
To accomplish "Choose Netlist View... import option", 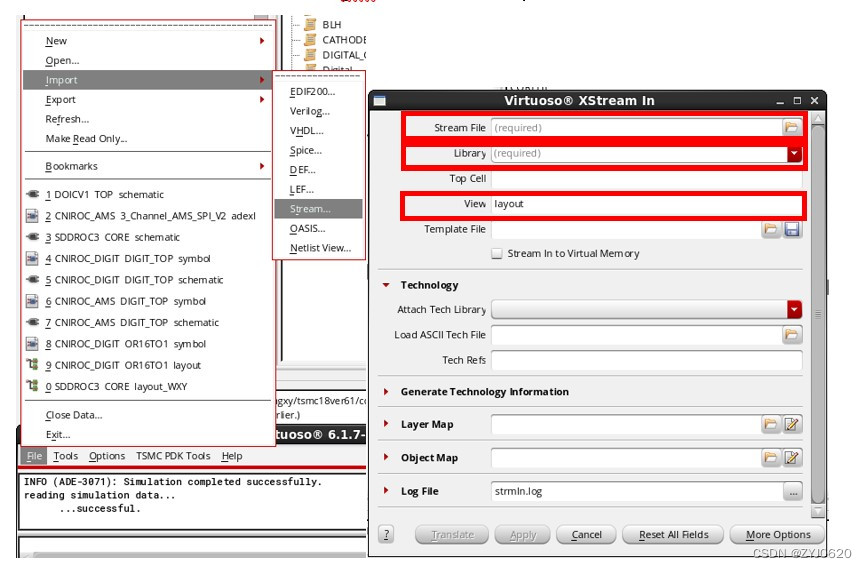I will [x=318, y=248].
